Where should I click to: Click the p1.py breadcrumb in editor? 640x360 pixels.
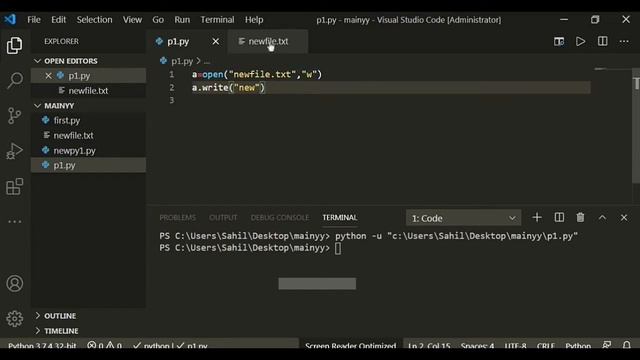point(182,61)
